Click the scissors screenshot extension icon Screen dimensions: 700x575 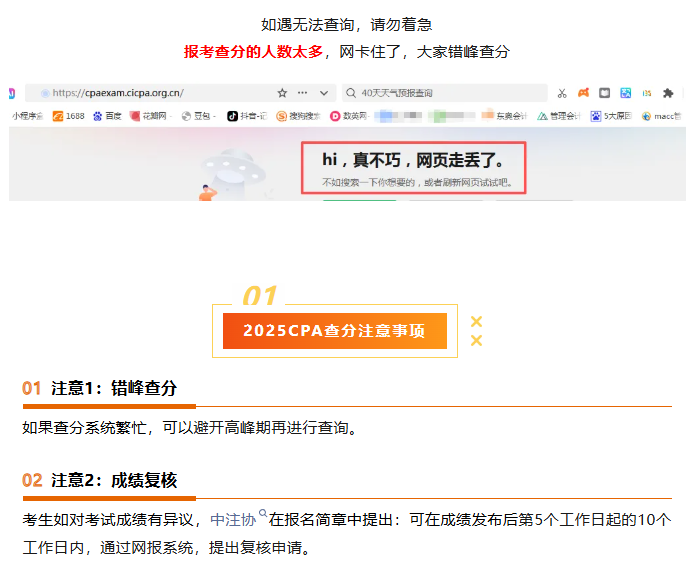pos(563,93)
